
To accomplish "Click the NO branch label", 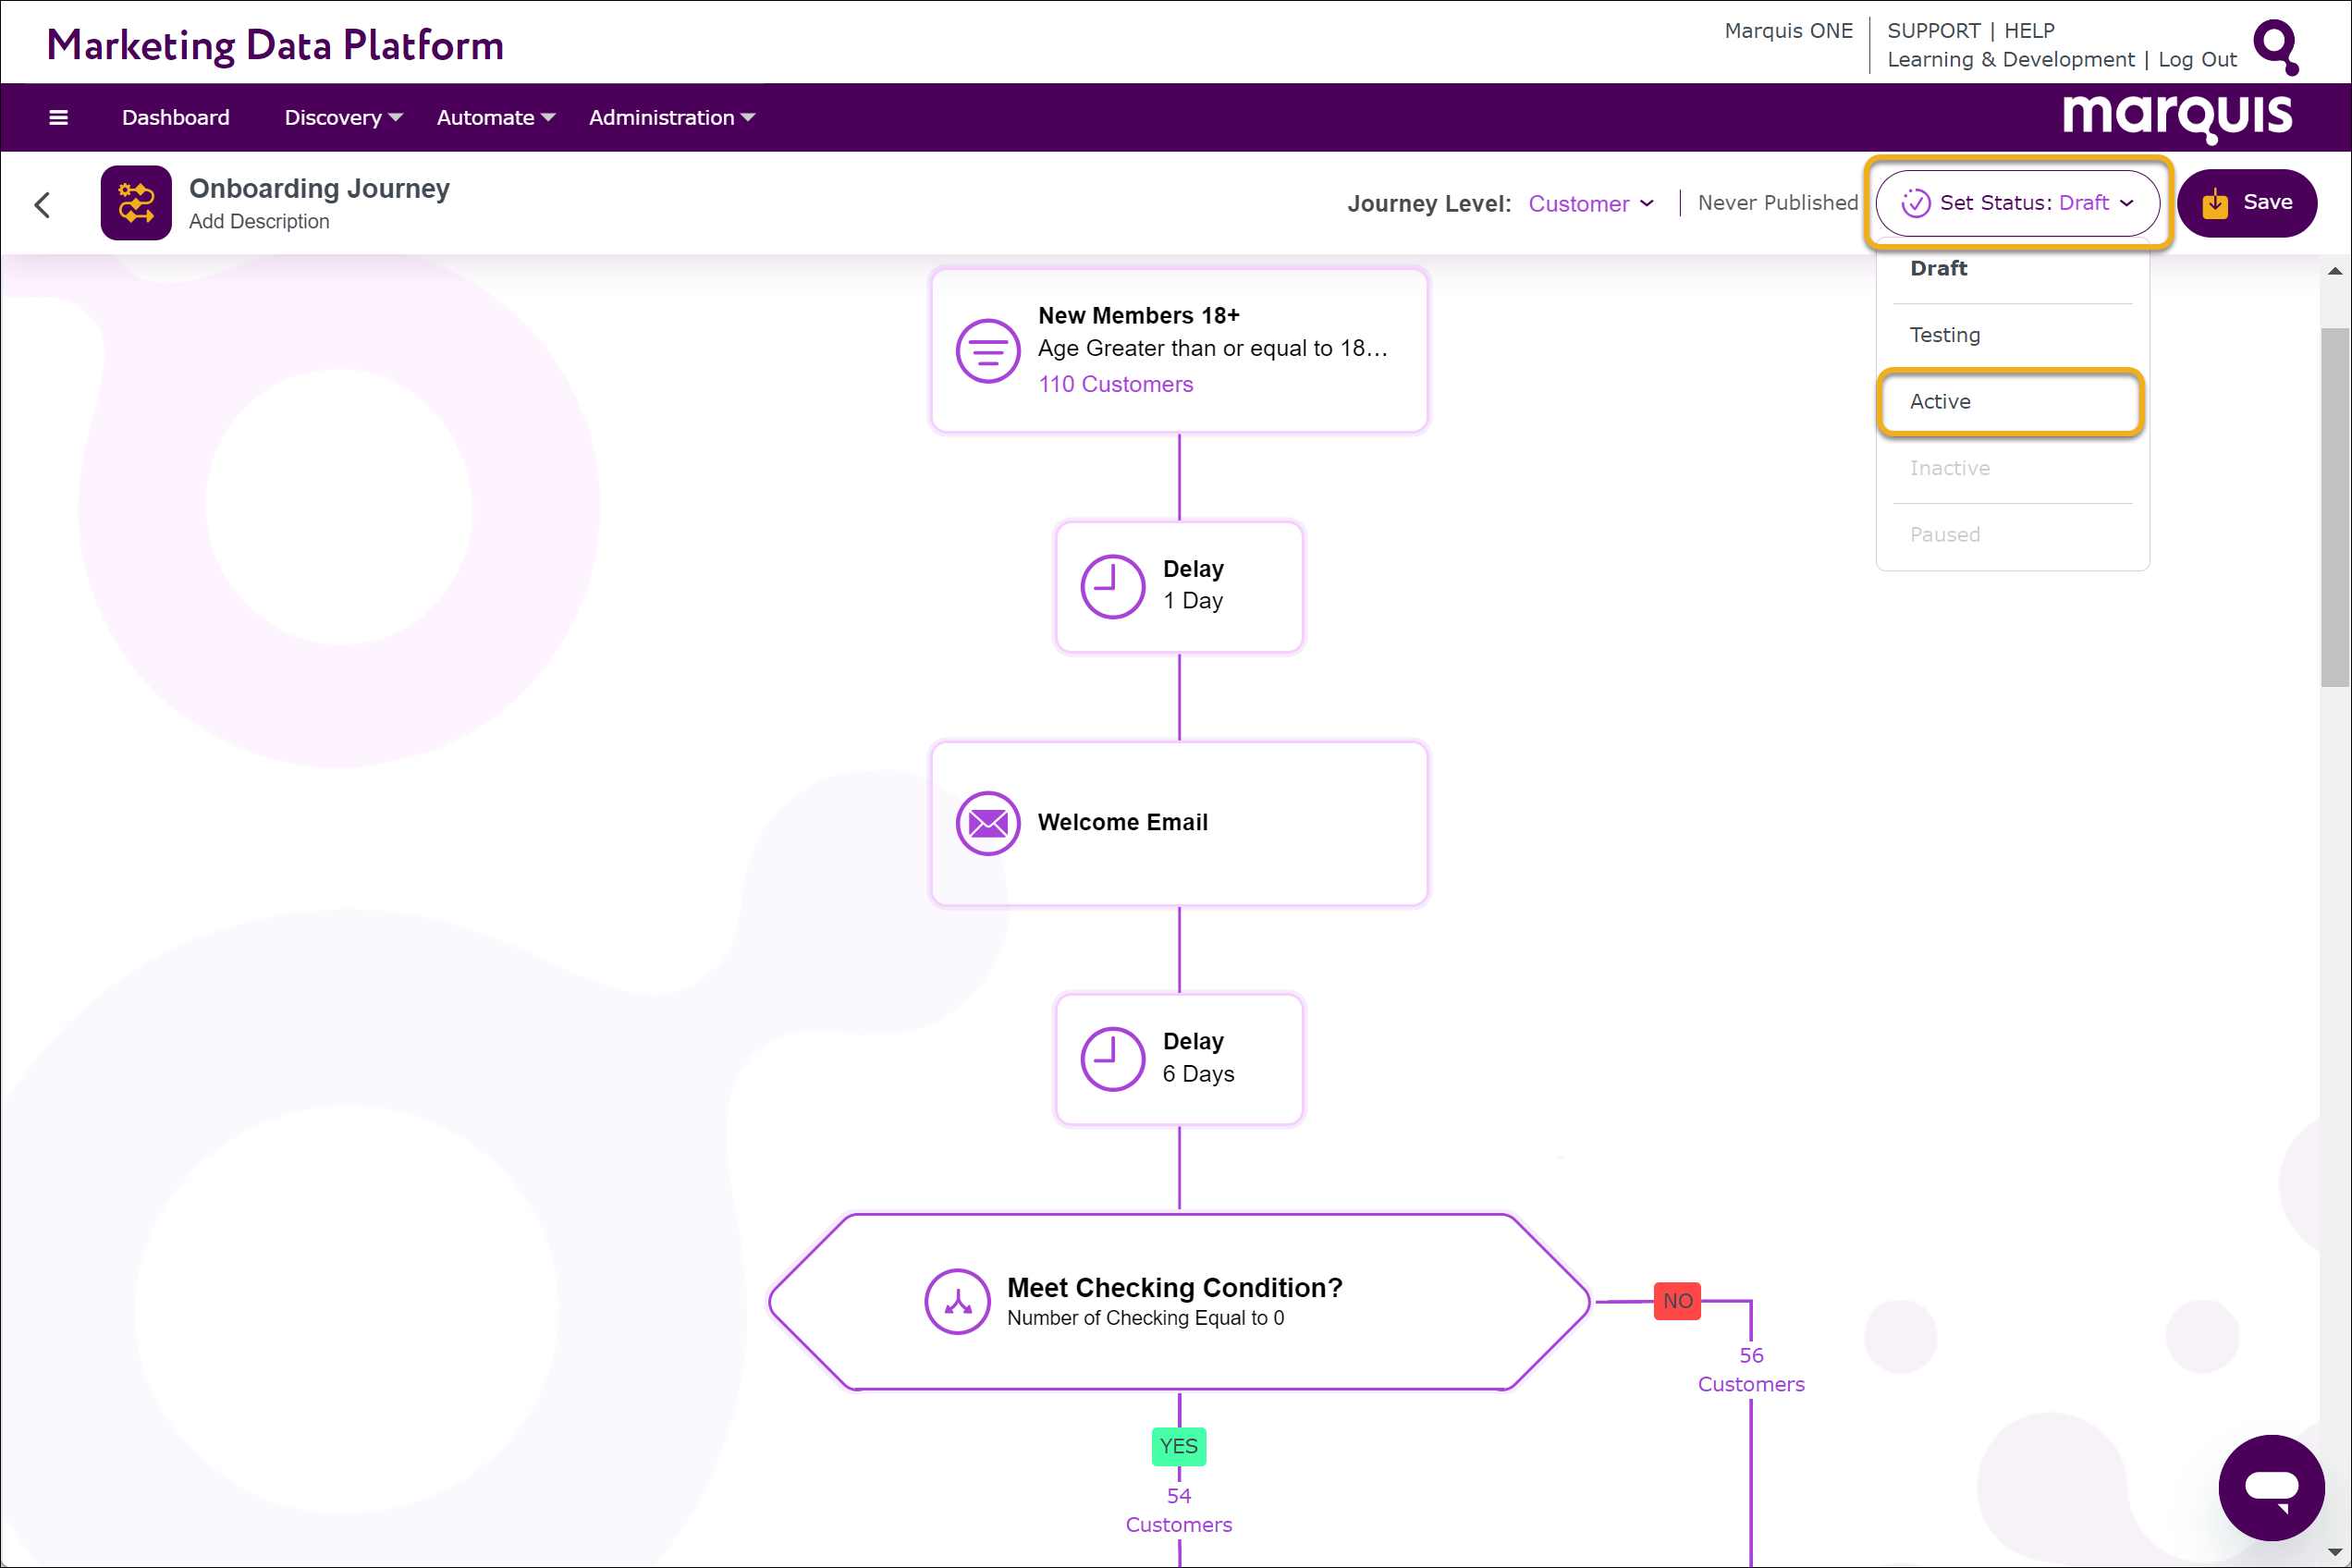I will pyautogui.click(x=1677, y=1301).
